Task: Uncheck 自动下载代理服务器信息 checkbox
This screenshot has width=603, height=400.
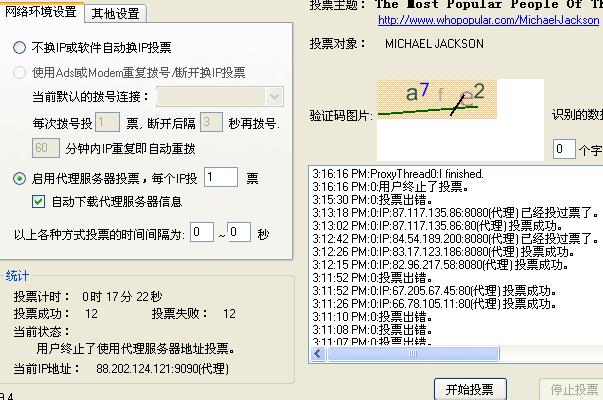Action: coord(39,201)
